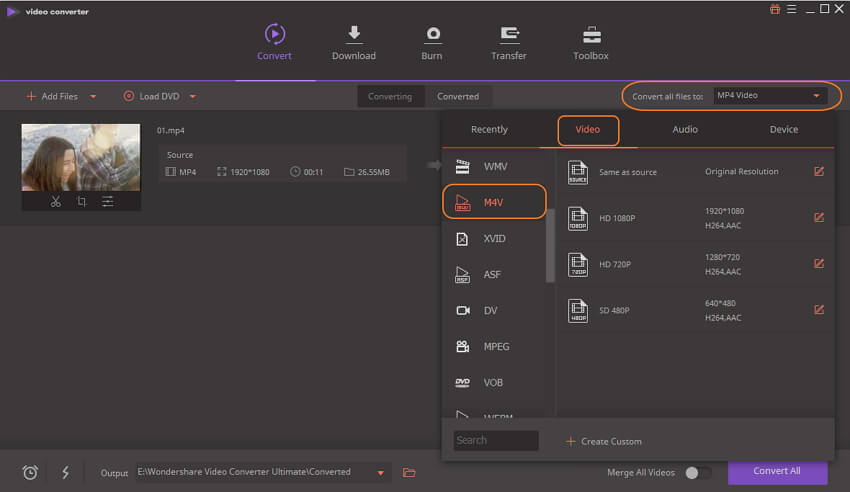850x492 pixels.
Task: Click the Load DVD button
Action: coord(151,96)
